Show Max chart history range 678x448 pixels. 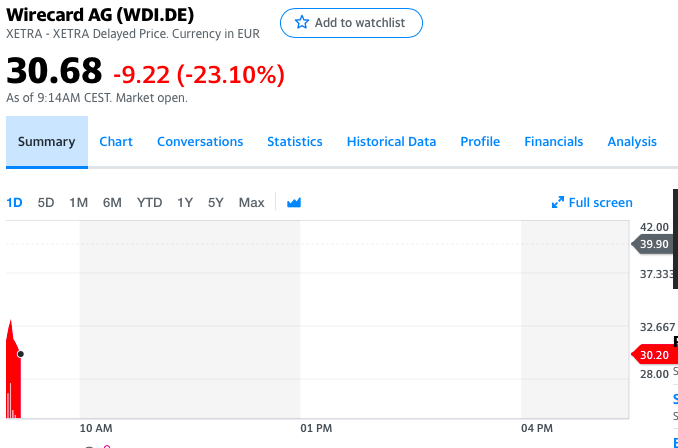(x=252, y=202)
